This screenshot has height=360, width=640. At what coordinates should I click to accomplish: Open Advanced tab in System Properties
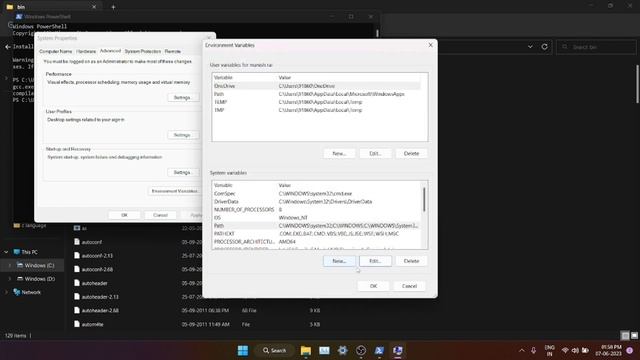click(110, 51)
